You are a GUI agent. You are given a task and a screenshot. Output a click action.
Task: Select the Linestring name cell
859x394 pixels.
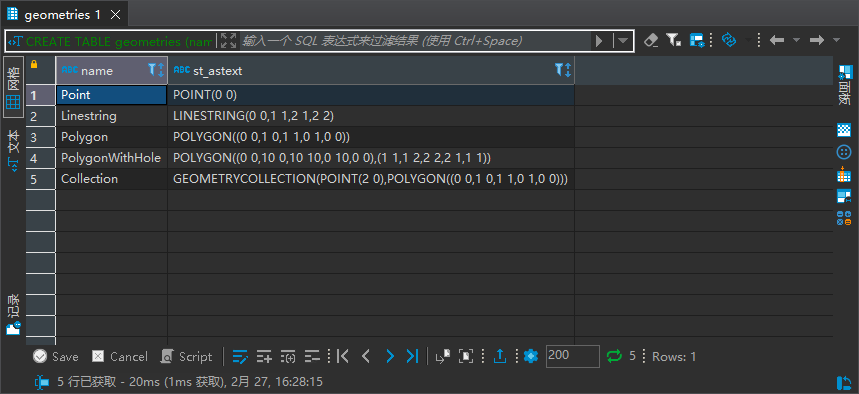[112, 116]
